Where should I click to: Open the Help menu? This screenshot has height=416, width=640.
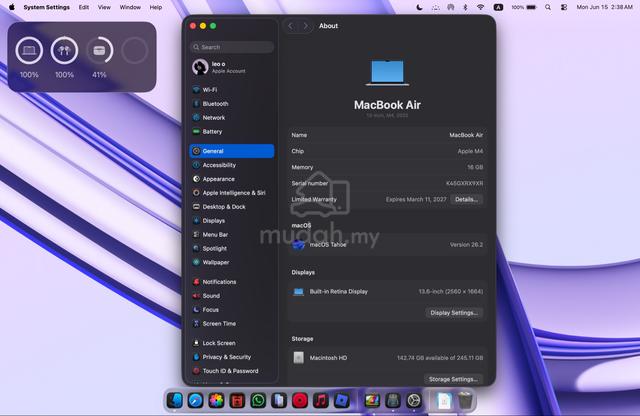coord(156,7)
